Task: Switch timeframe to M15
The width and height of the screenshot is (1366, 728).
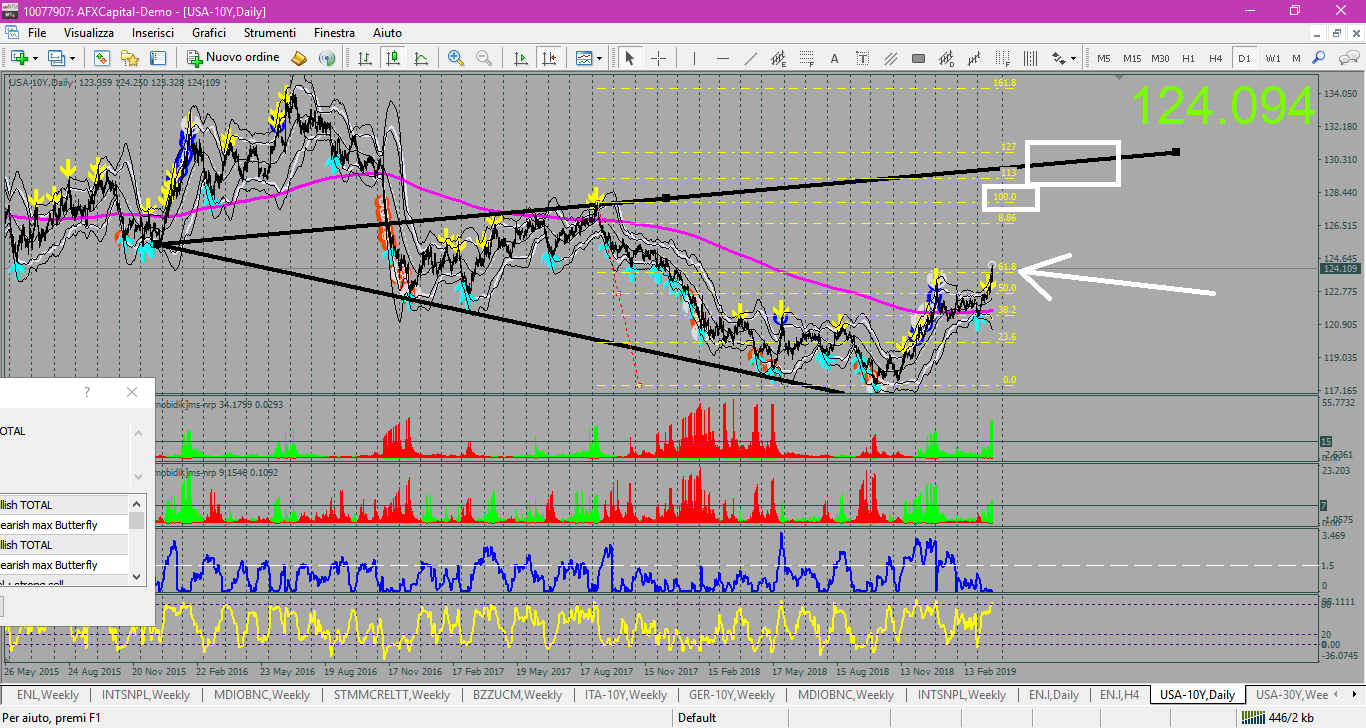Action: 1132,58
